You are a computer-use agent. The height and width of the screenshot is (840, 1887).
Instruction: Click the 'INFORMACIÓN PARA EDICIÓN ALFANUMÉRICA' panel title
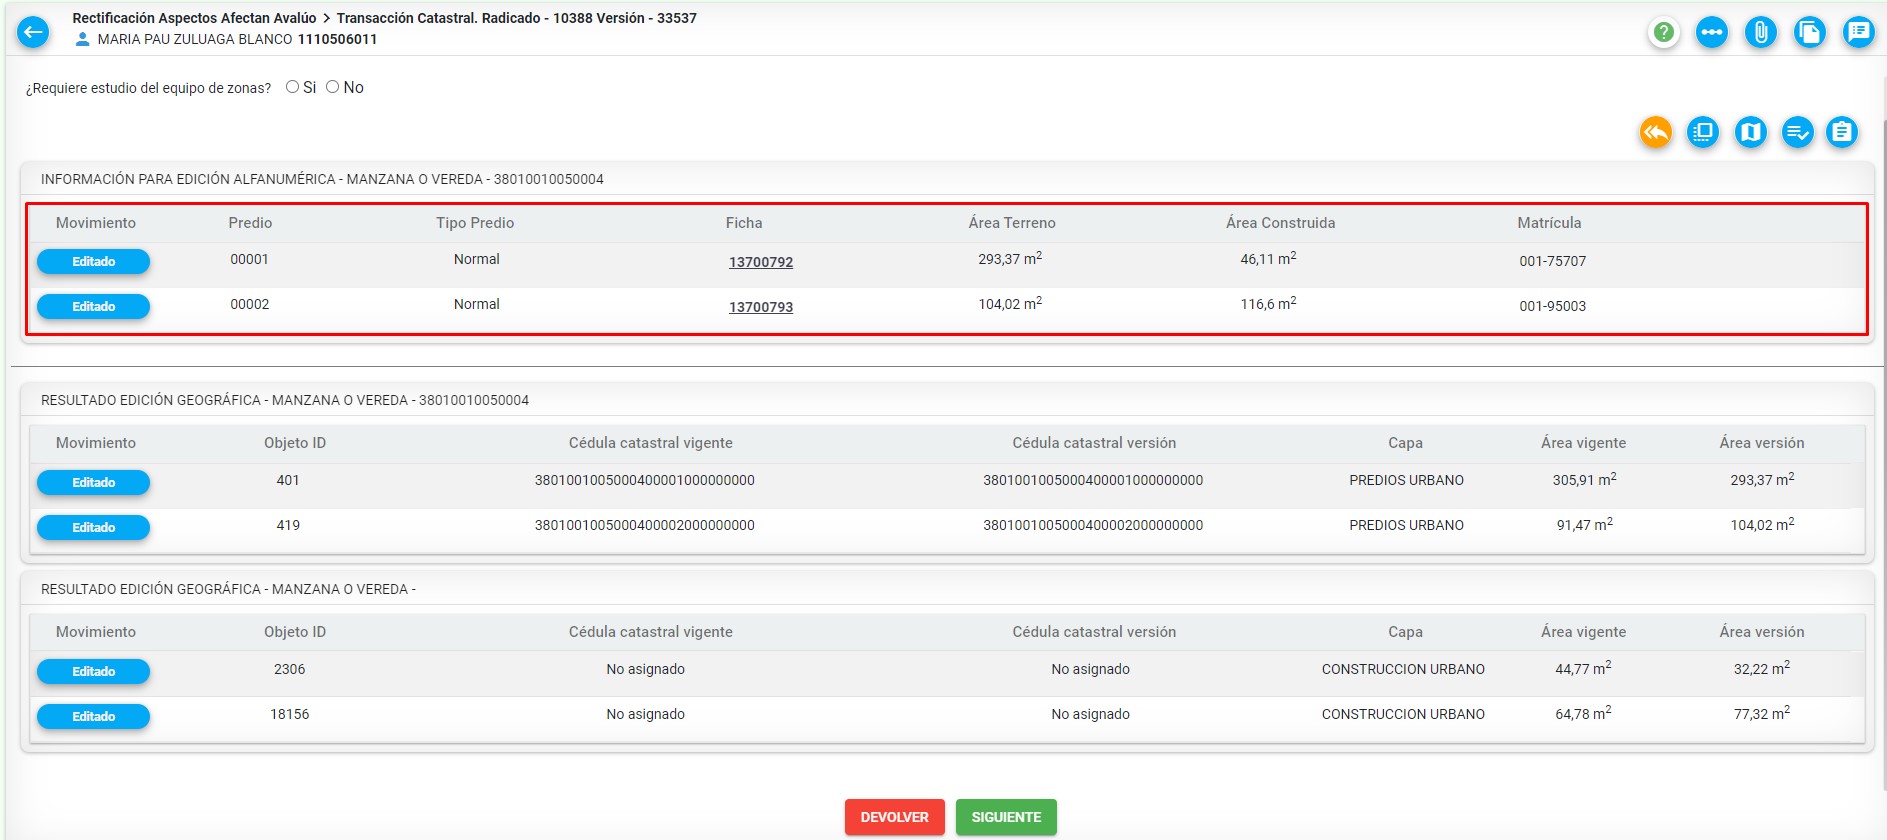coord(322,179)
